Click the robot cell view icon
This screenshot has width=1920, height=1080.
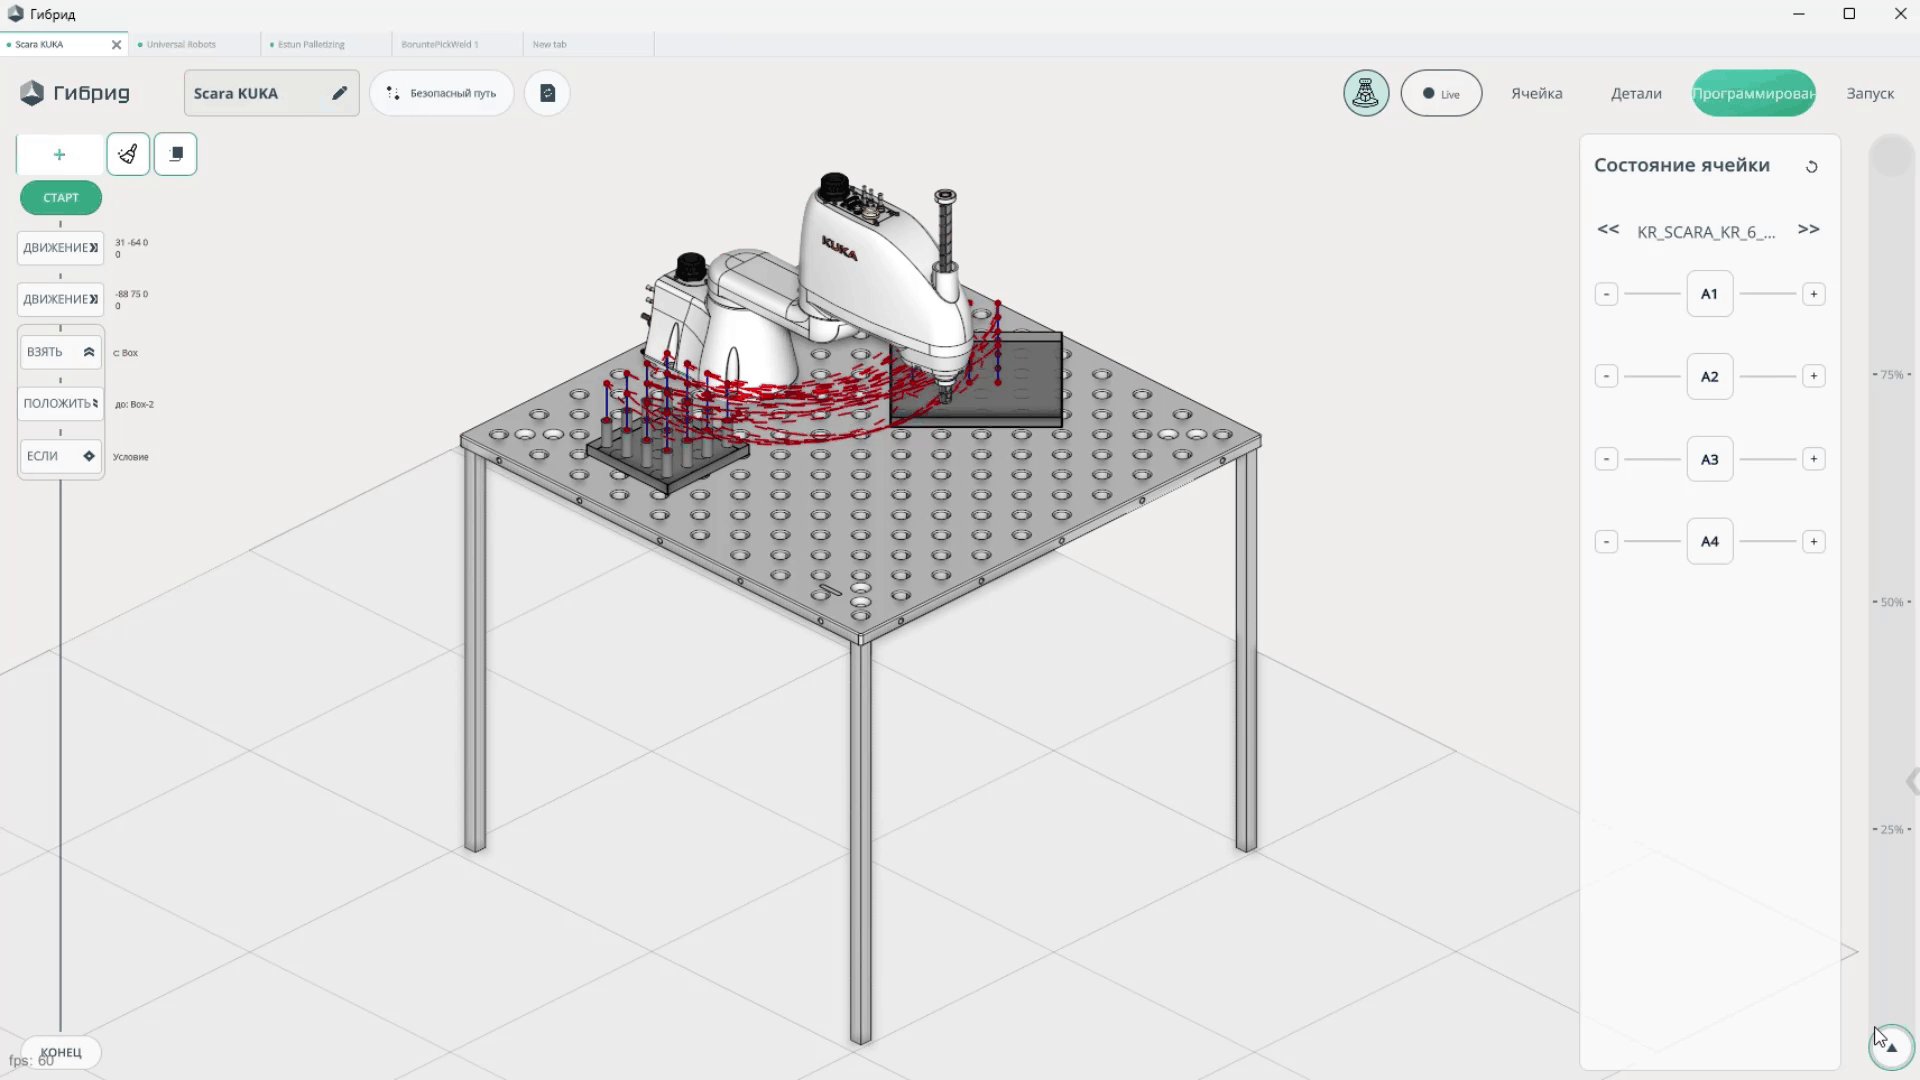pos(1365,93)
